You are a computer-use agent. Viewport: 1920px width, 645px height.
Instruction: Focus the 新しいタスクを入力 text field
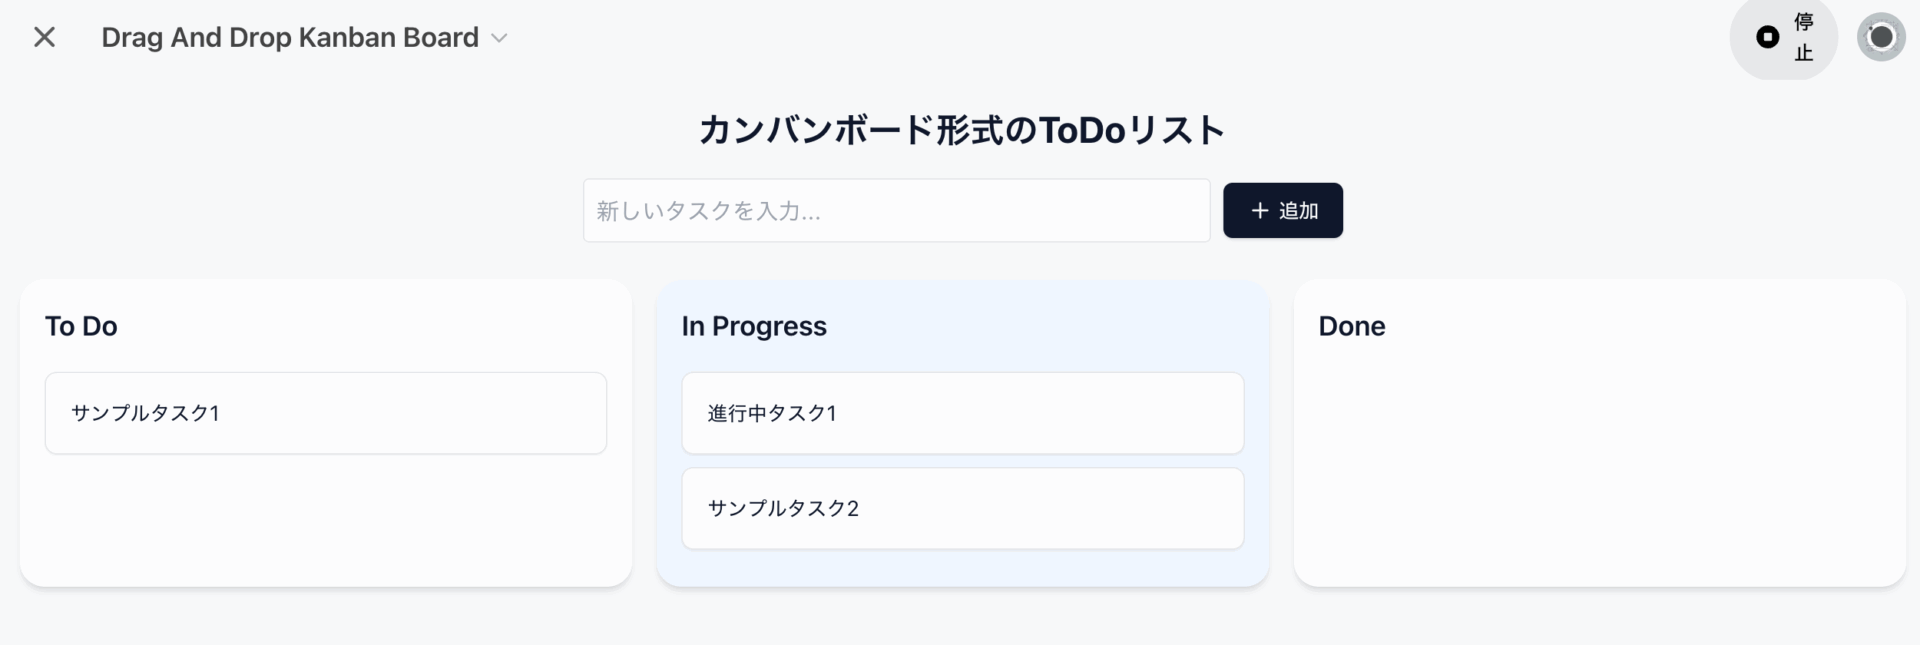pyautogui.click(x=895, y=211)
